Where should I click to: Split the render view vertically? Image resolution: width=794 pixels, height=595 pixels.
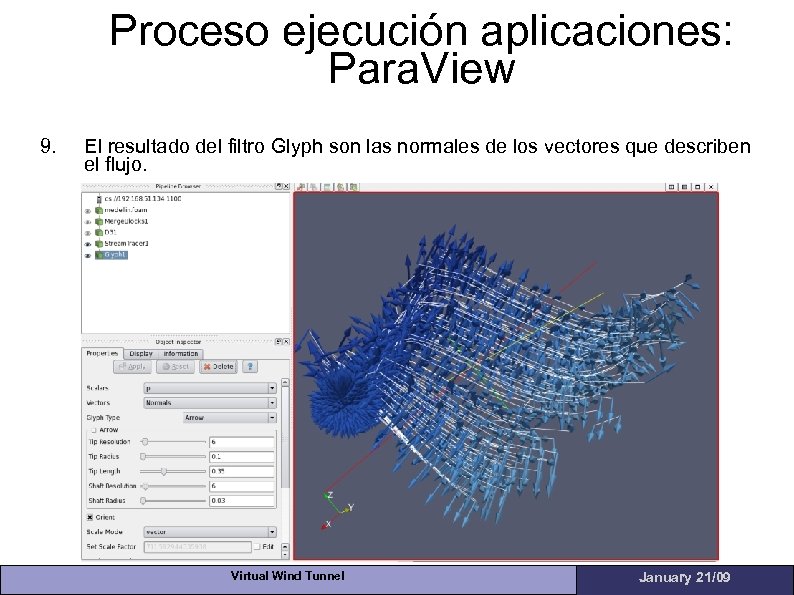685,187
